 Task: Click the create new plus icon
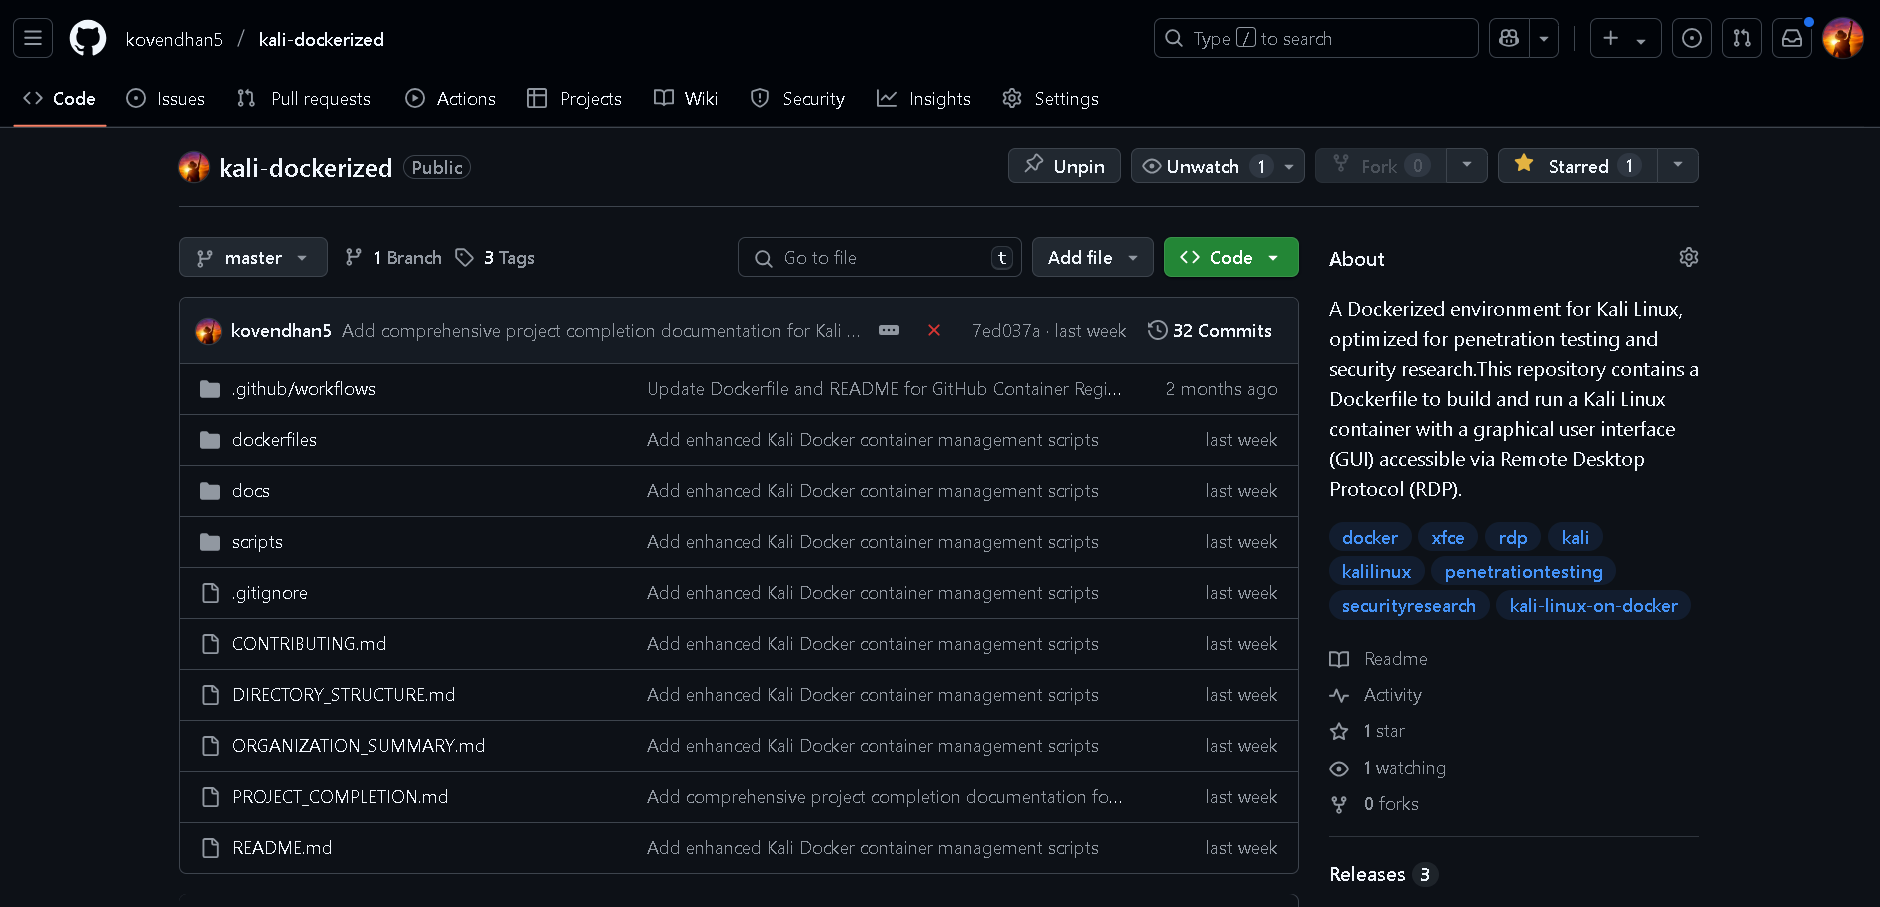pyautogui.click(x=1625, y=38)
